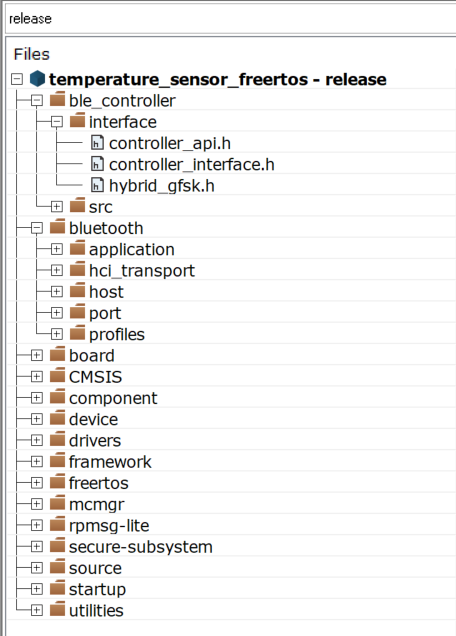This screenshot has width=456, height=636.
Task: Select the startup folder label
Action: pos(97,589)
